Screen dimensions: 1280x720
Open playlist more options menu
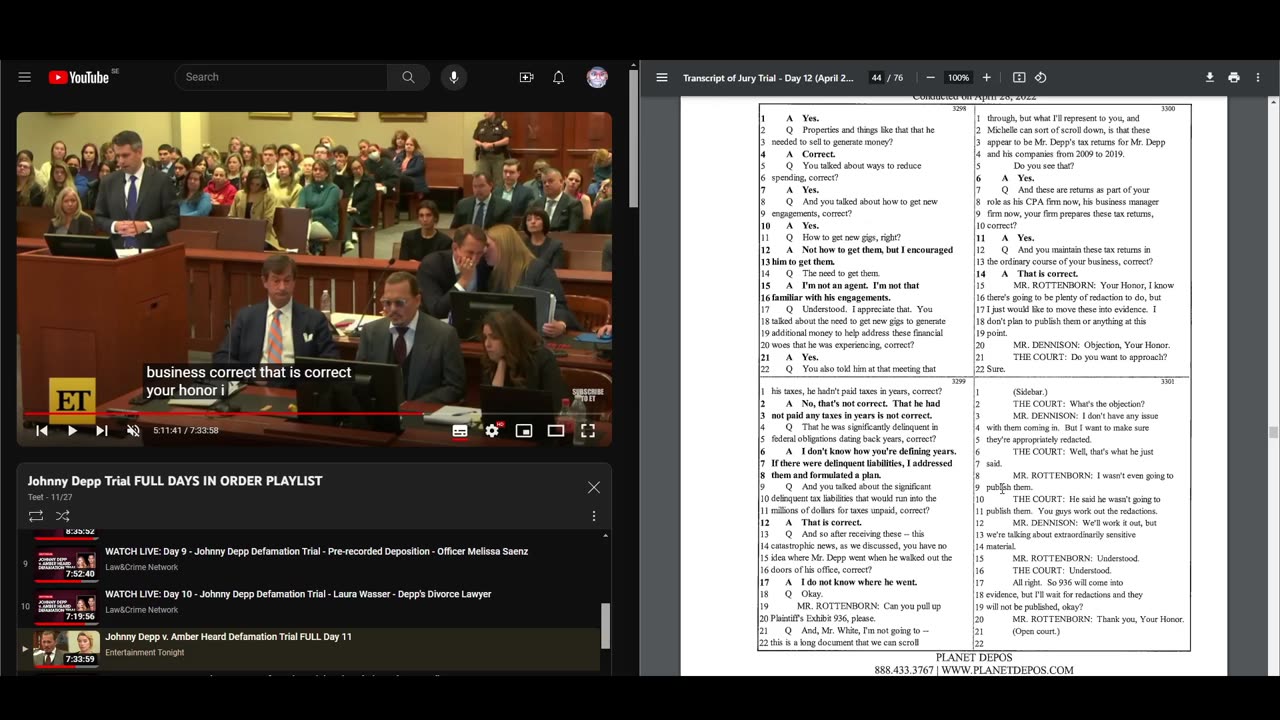594,516
